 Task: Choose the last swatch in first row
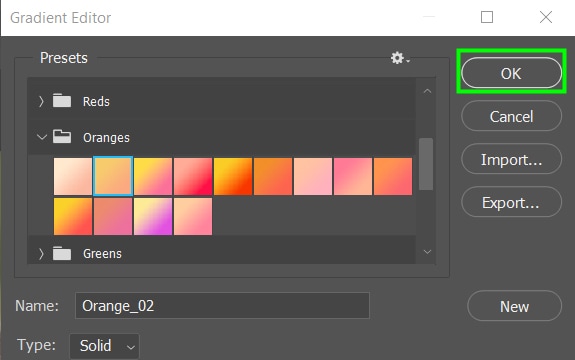393,176
